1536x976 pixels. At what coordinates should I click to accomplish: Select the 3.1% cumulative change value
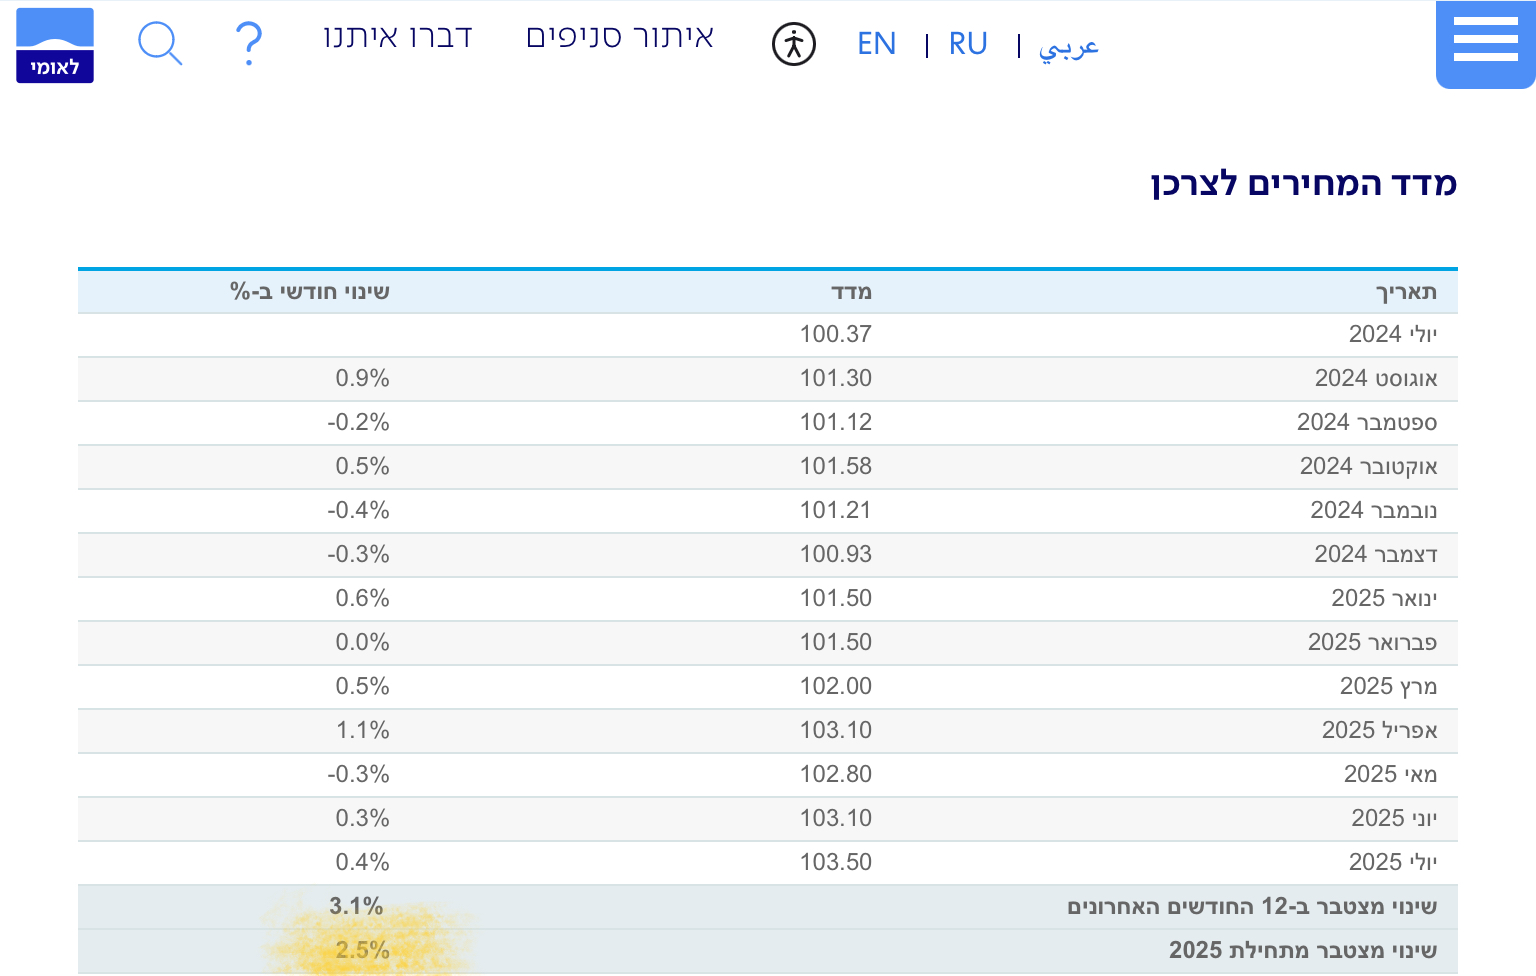357,906
